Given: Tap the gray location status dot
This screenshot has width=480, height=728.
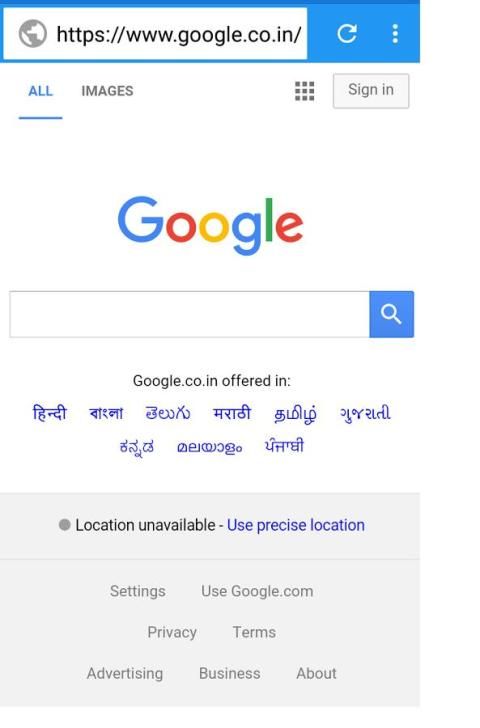Looking at the screenshot, I should [65, 525].
